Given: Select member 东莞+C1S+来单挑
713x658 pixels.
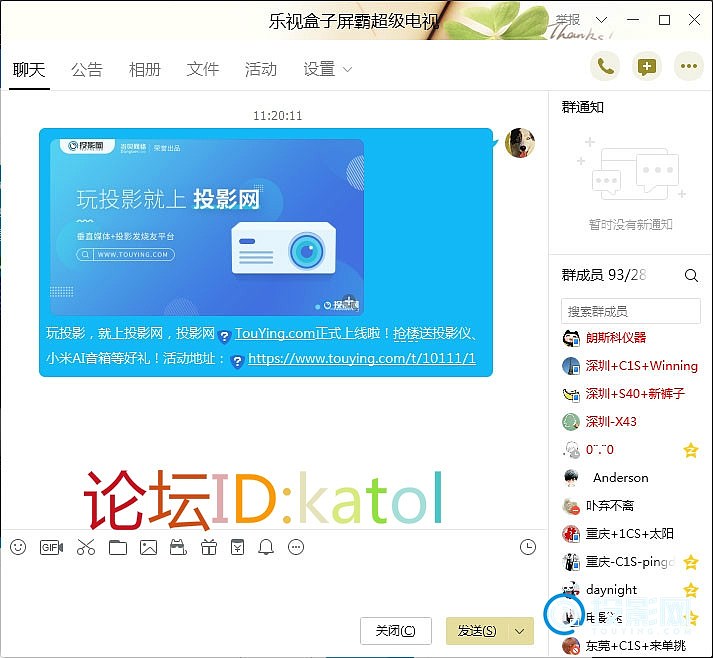Looking at the screenshot, I should pyautogui.click(x=631, y=646).
